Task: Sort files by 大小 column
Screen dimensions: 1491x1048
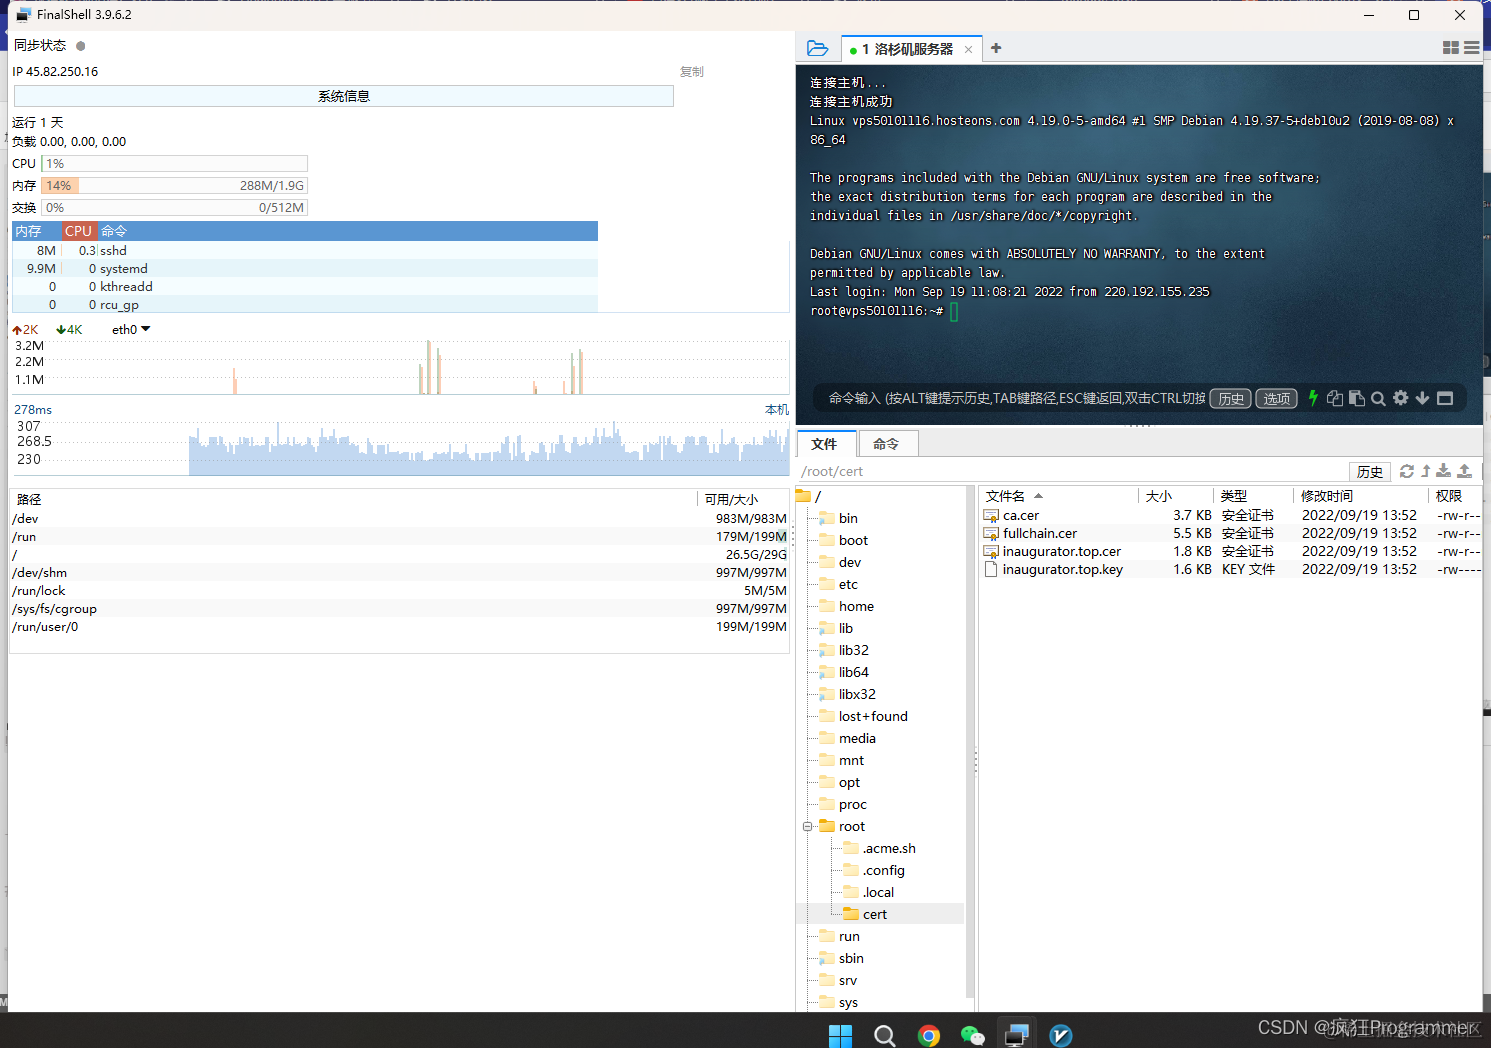Action: coord(1176,496)
